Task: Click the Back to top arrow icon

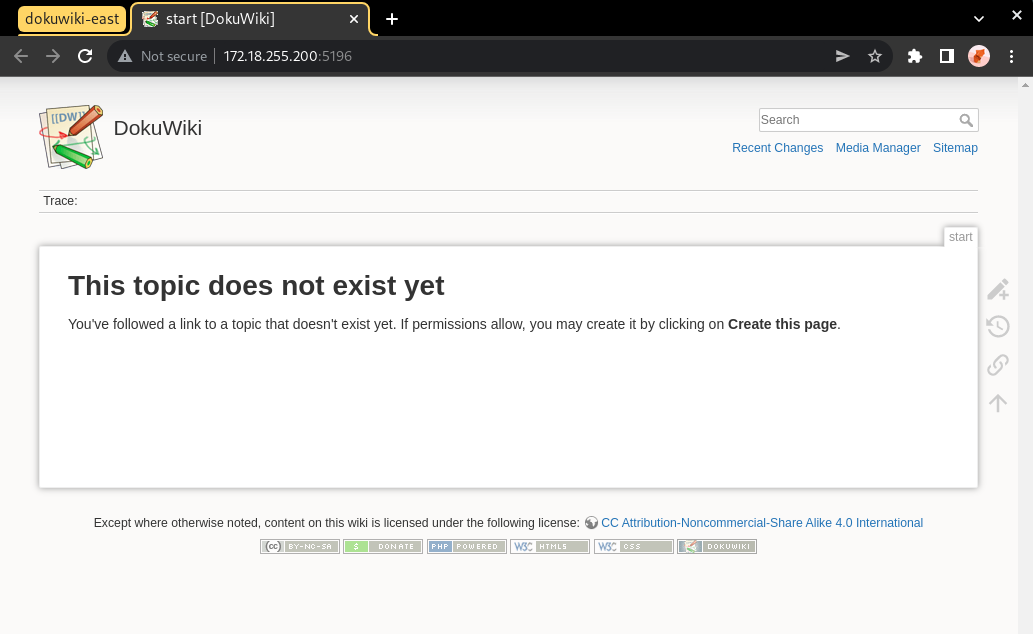Action: pyautogui.click(x=997, y=402)
